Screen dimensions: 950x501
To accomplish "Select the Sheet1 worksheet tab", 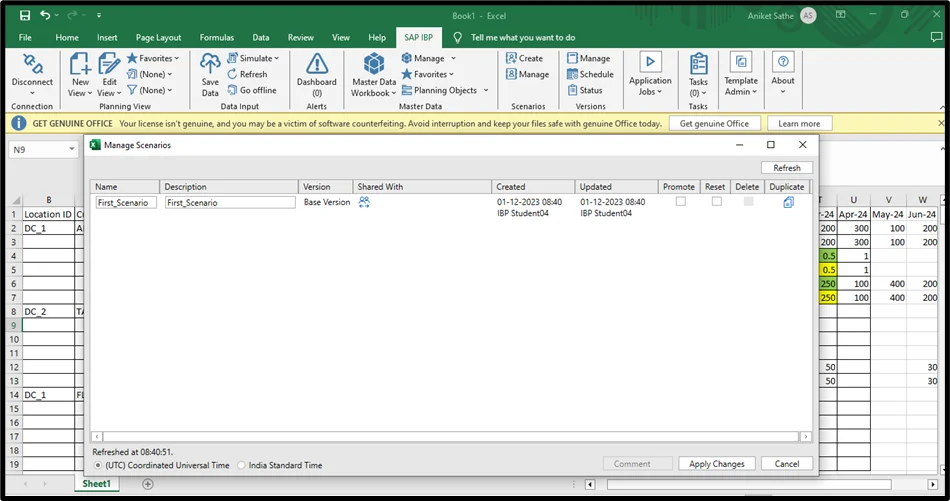I will tap(96, 483).
